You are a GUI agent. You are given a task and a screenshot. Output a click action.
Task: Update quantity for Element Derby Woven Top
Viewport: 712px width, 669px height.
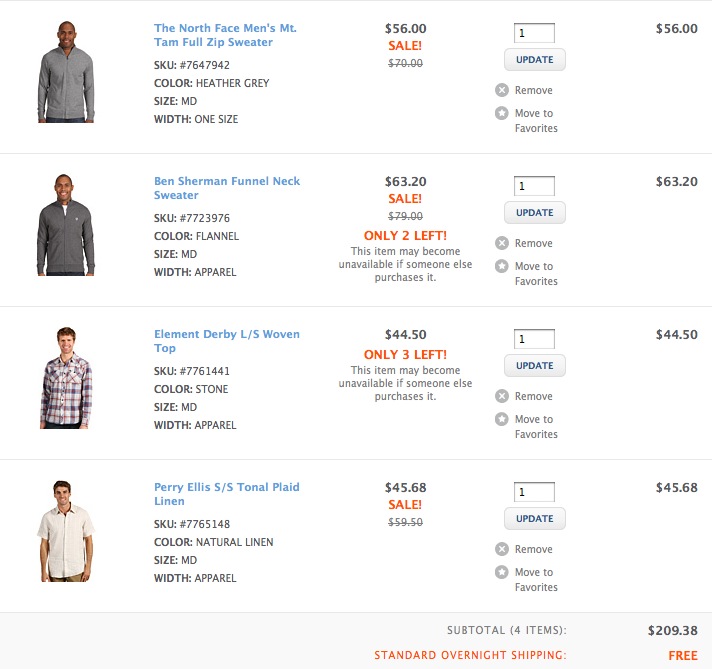(x=534, y=366)
